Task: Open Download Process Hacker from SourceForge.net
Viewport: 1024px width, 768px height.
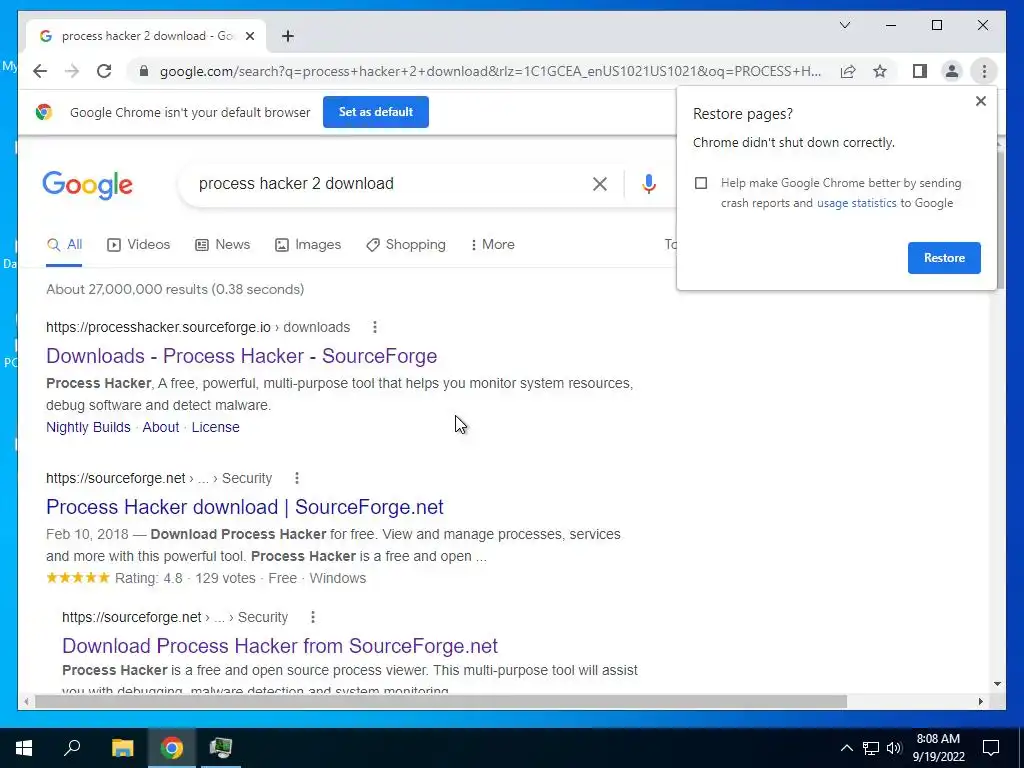Action: click(280, 646)
